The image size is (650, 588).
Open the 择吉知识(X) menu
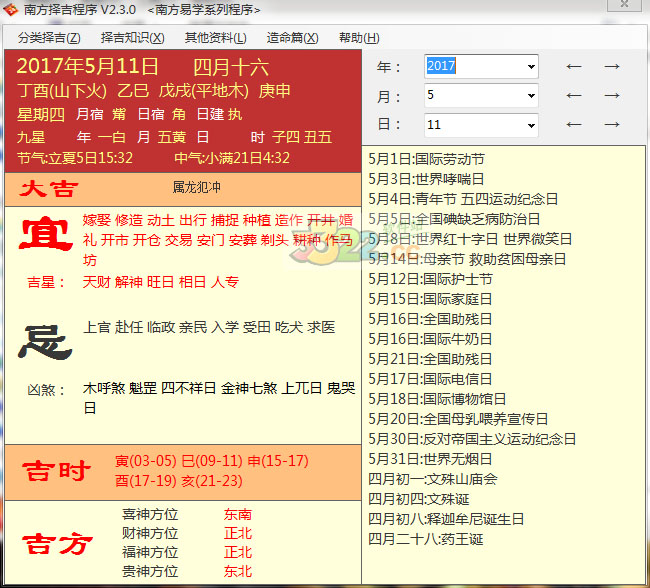tap(132, 38)
